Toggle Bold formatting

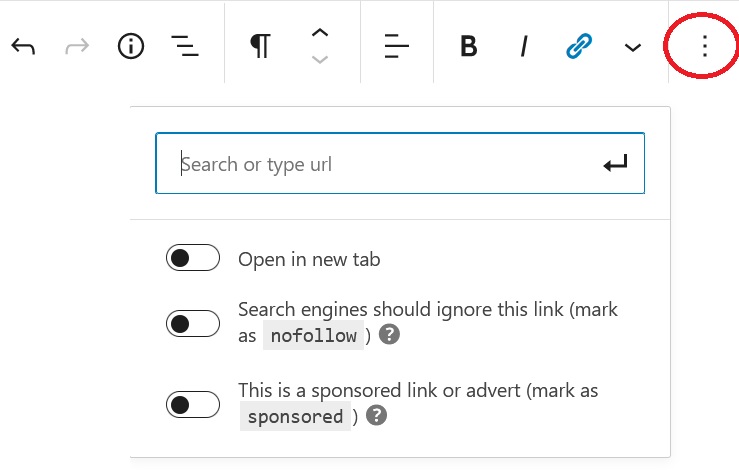468,46
